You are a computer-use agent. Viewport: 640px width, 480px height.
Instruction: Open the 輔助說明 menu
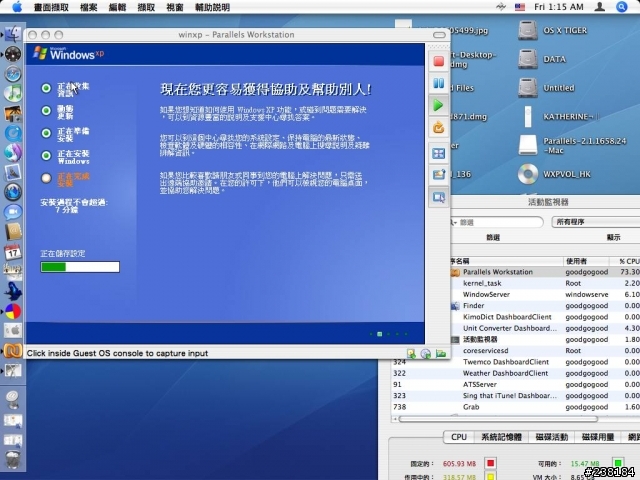tap(213, 7)
